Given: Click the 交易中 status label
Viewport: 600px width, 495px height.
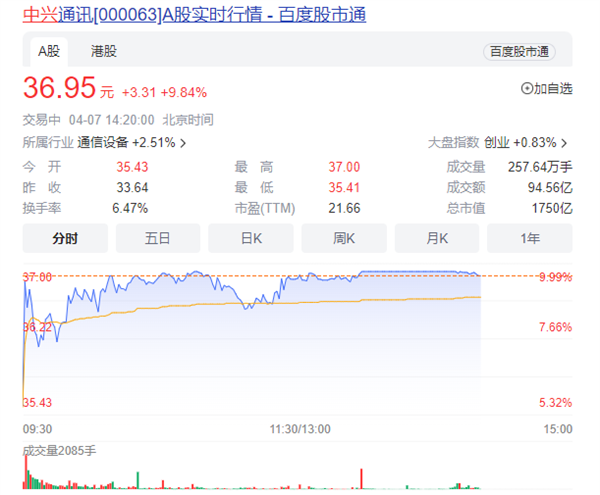Looking at the screenshot, I should pyautogui.click(x=42, y=120).
